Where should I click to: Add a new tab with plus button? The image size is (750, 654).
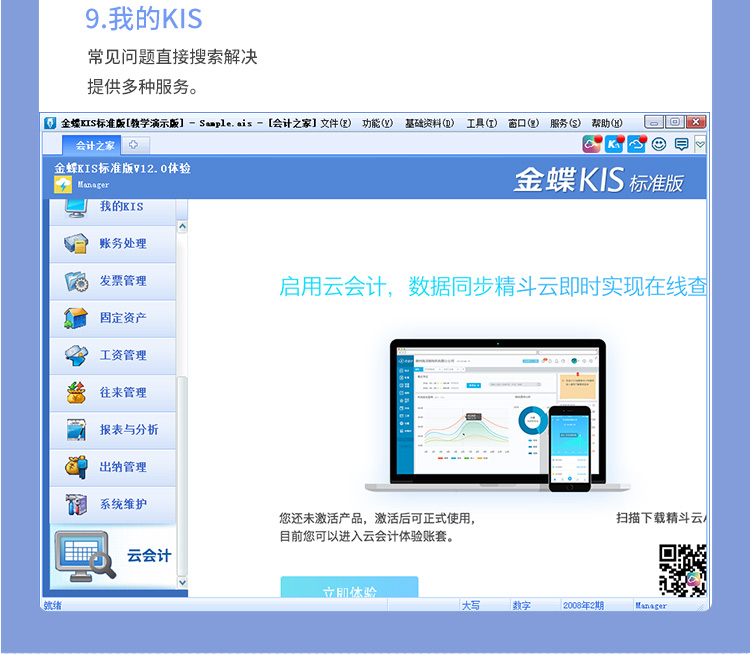[x=134, y=145]
